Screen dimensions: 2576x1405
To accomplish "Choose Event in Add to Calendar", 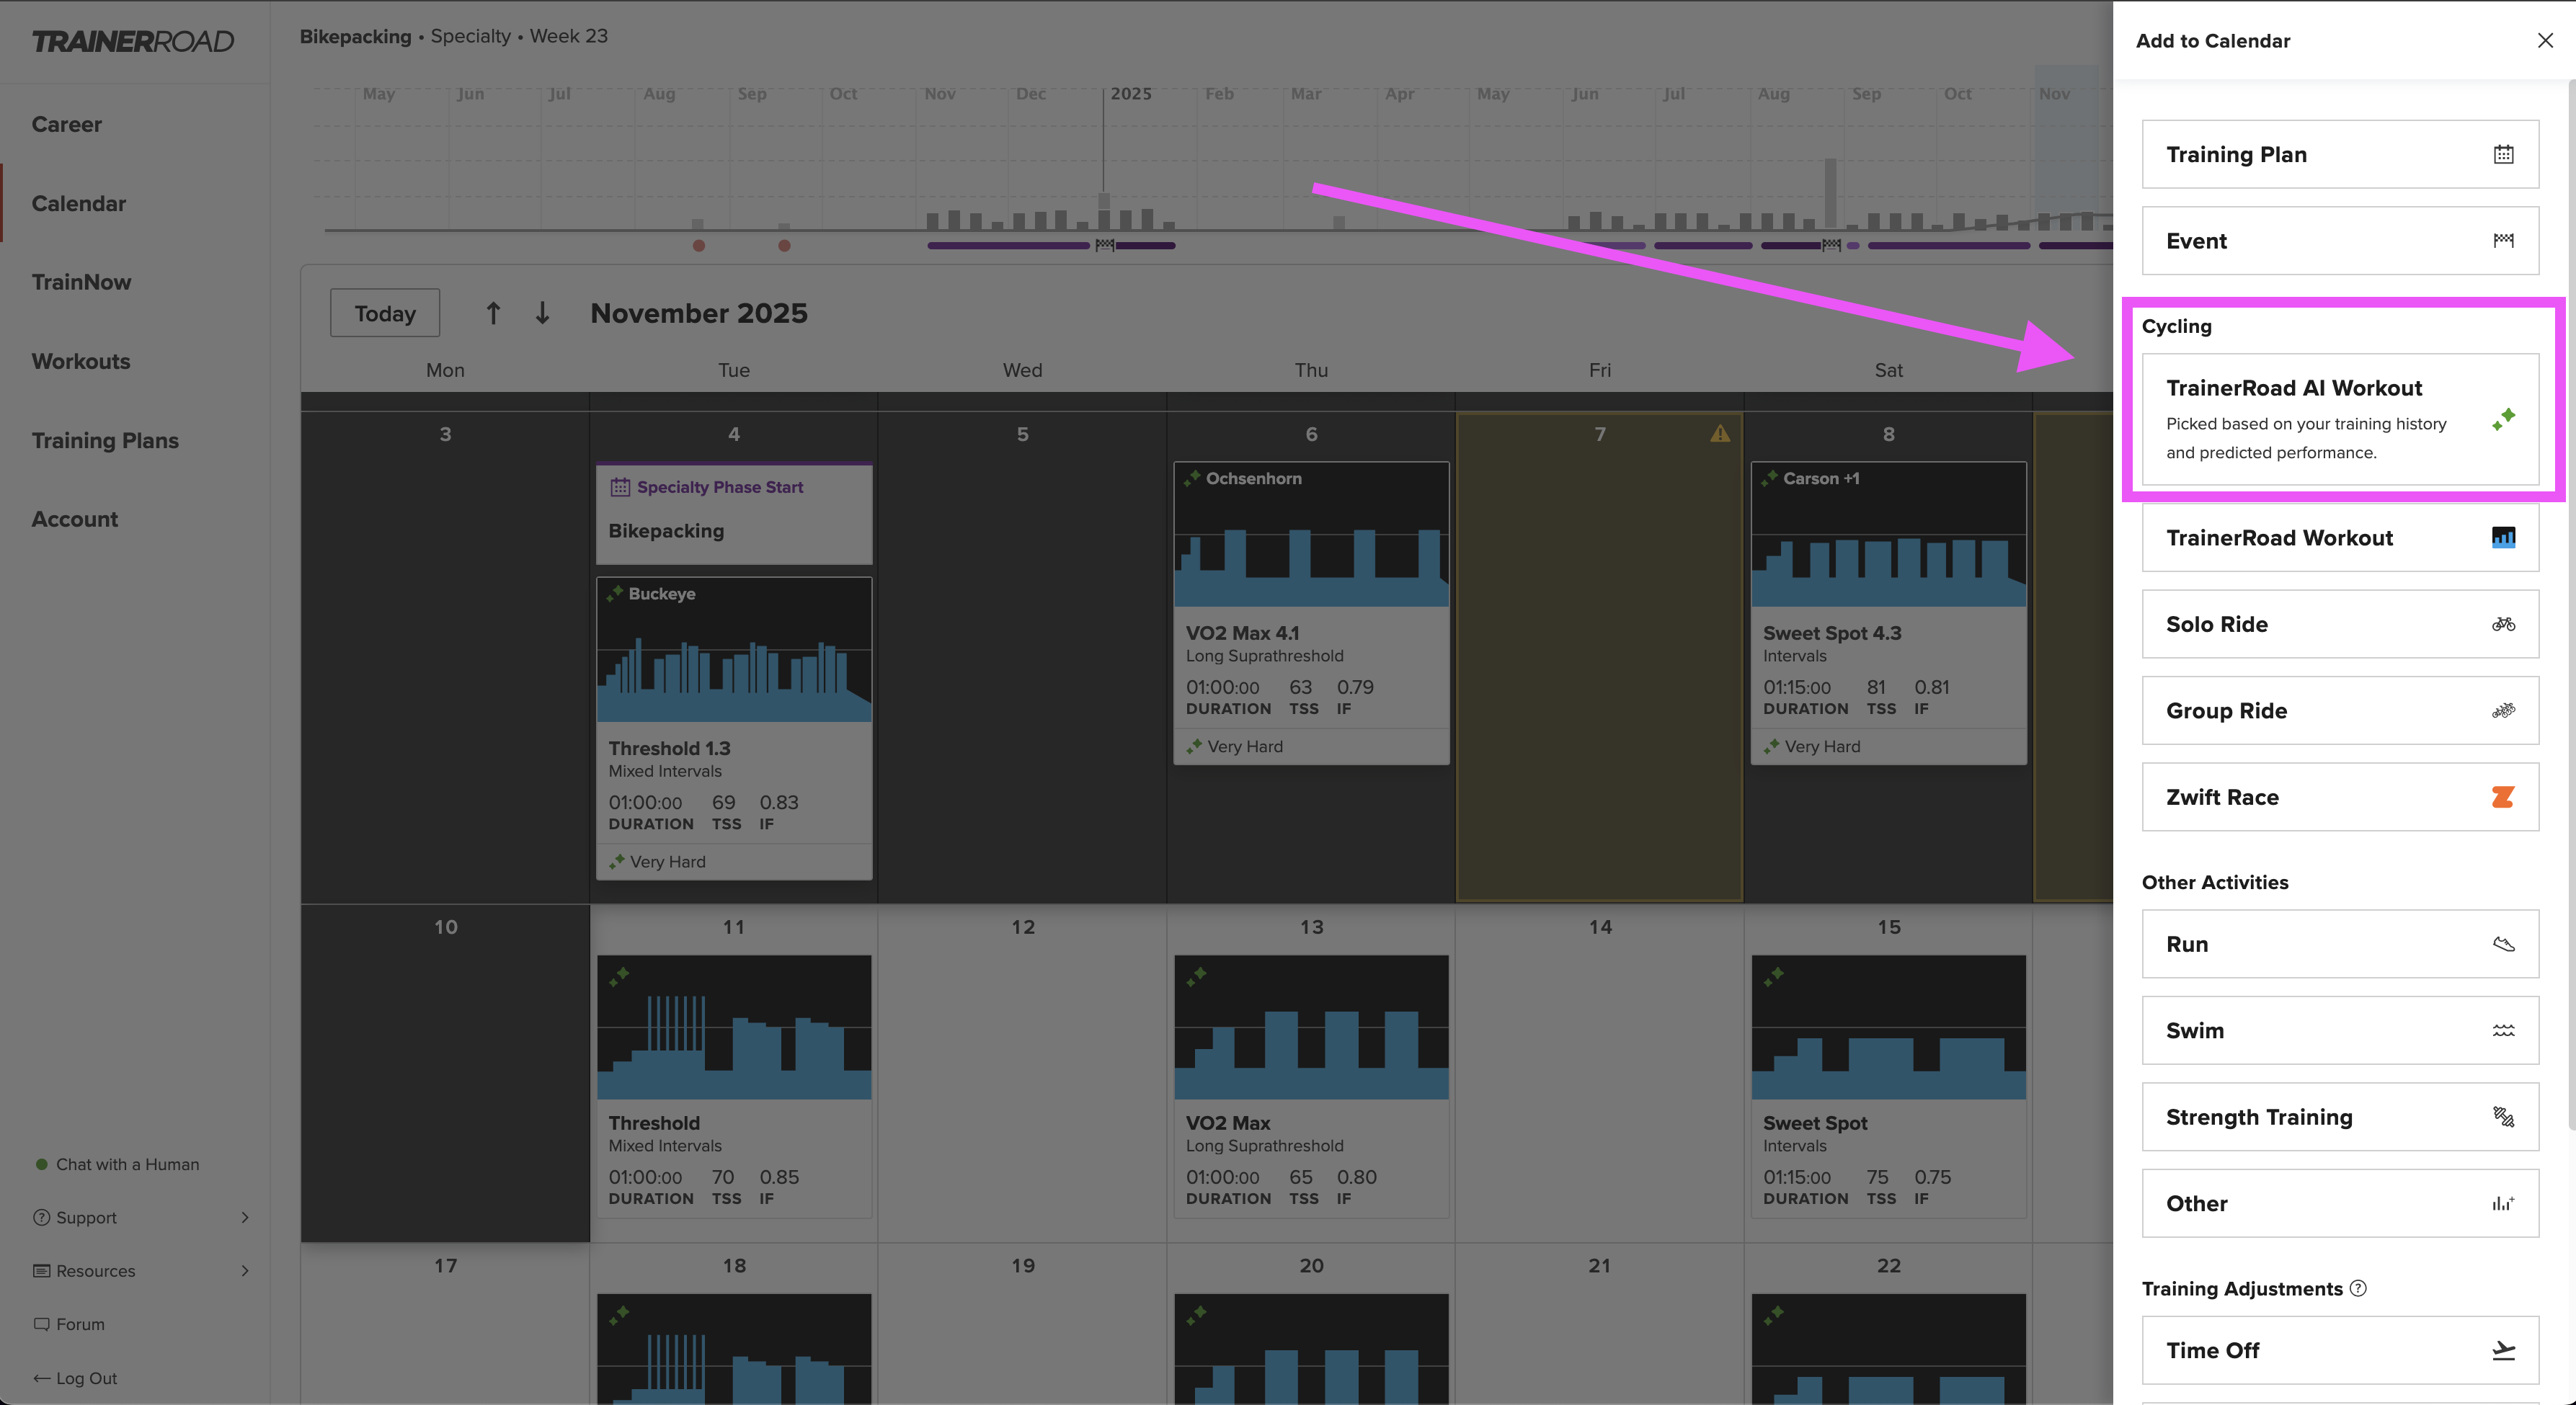I will 2340,240.
